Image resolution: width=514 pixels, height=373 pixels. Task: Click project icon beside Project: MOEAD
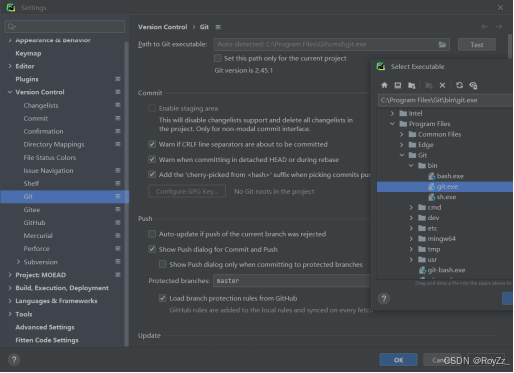(118, 275)
